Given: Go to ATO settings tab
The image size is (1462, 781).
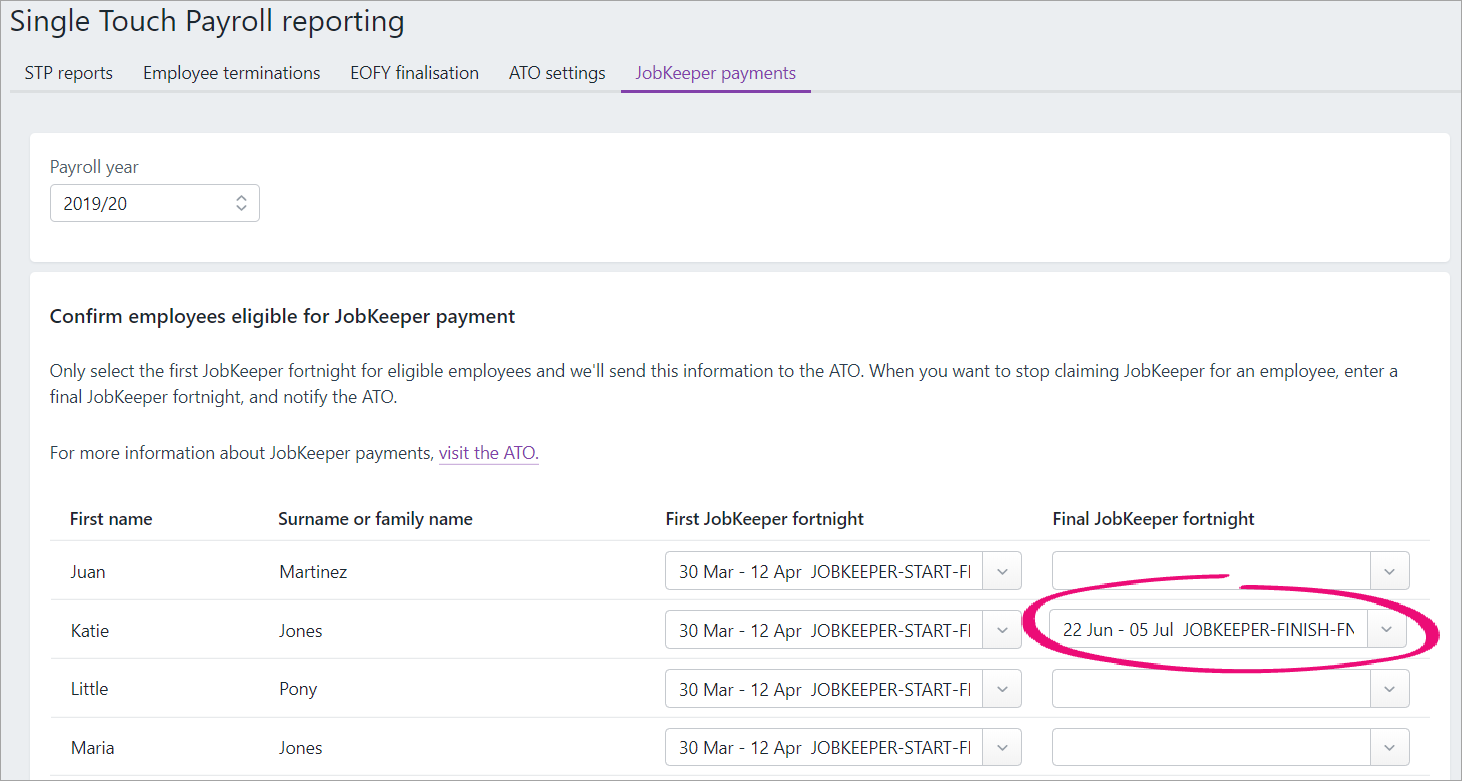Looking at the screenshot, I should coord(557,73).
